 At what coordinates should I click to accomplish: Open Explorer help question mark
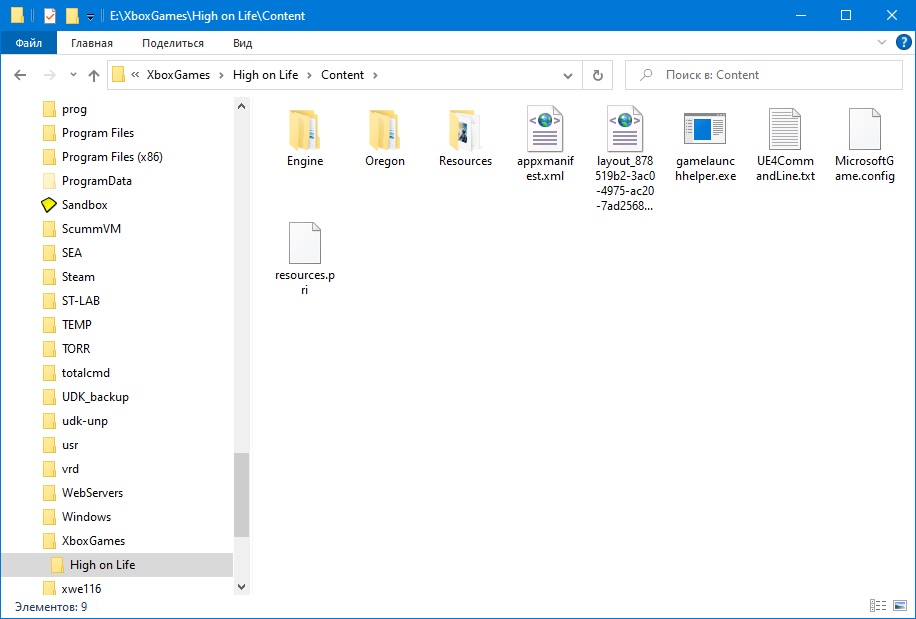pos(903,42)
